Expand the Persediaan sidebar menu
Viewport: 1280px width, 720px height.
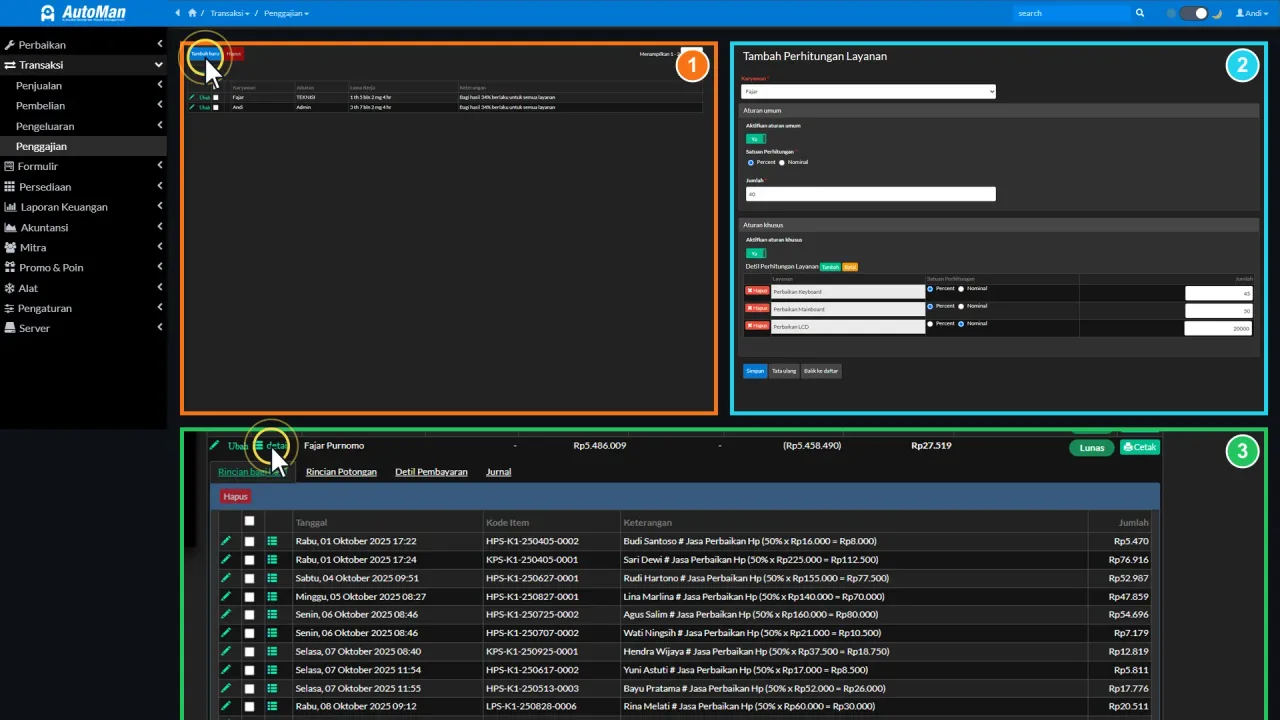pos(83,187)
